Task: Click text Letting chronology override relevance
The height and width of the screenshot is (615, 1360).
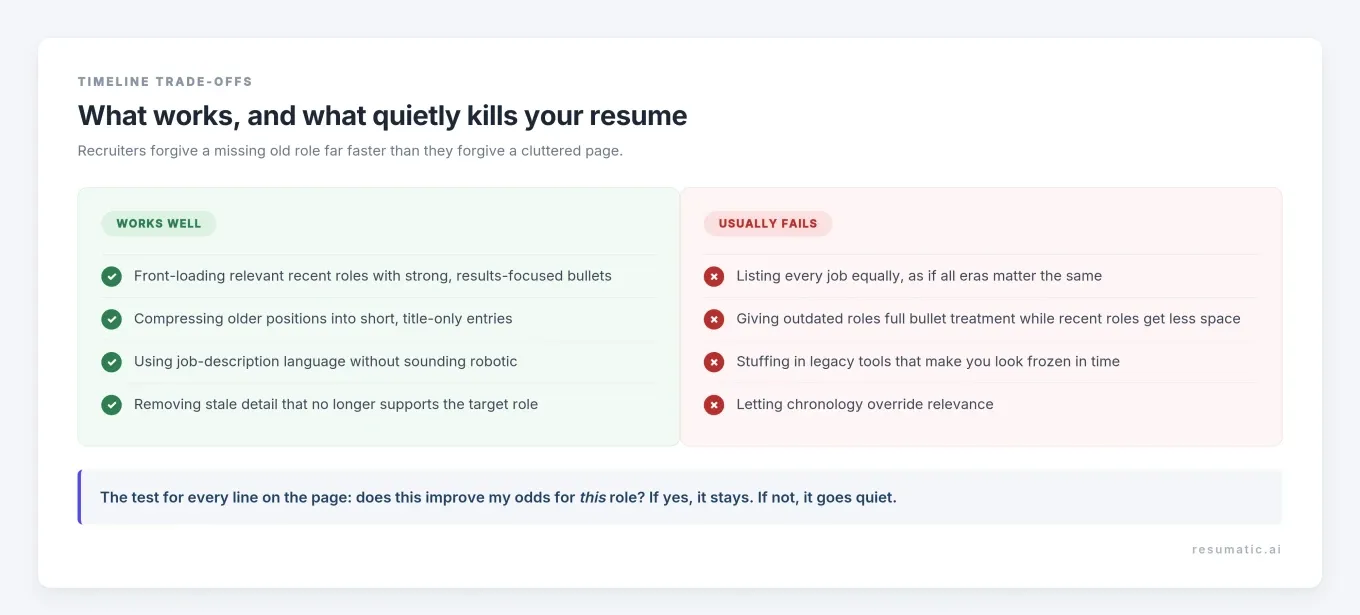Action: point(865,405)
